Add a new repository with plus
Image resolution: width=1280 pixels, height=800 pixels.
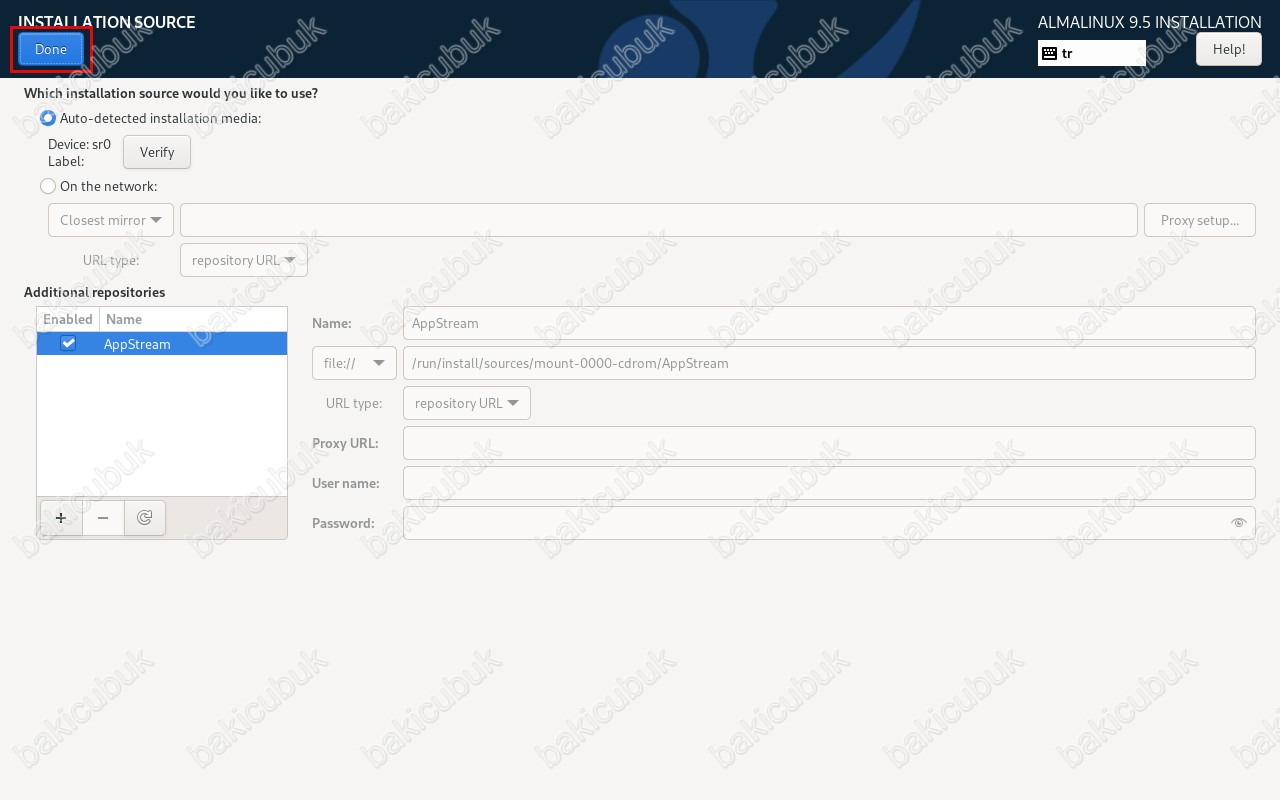[x=61, y=518]
